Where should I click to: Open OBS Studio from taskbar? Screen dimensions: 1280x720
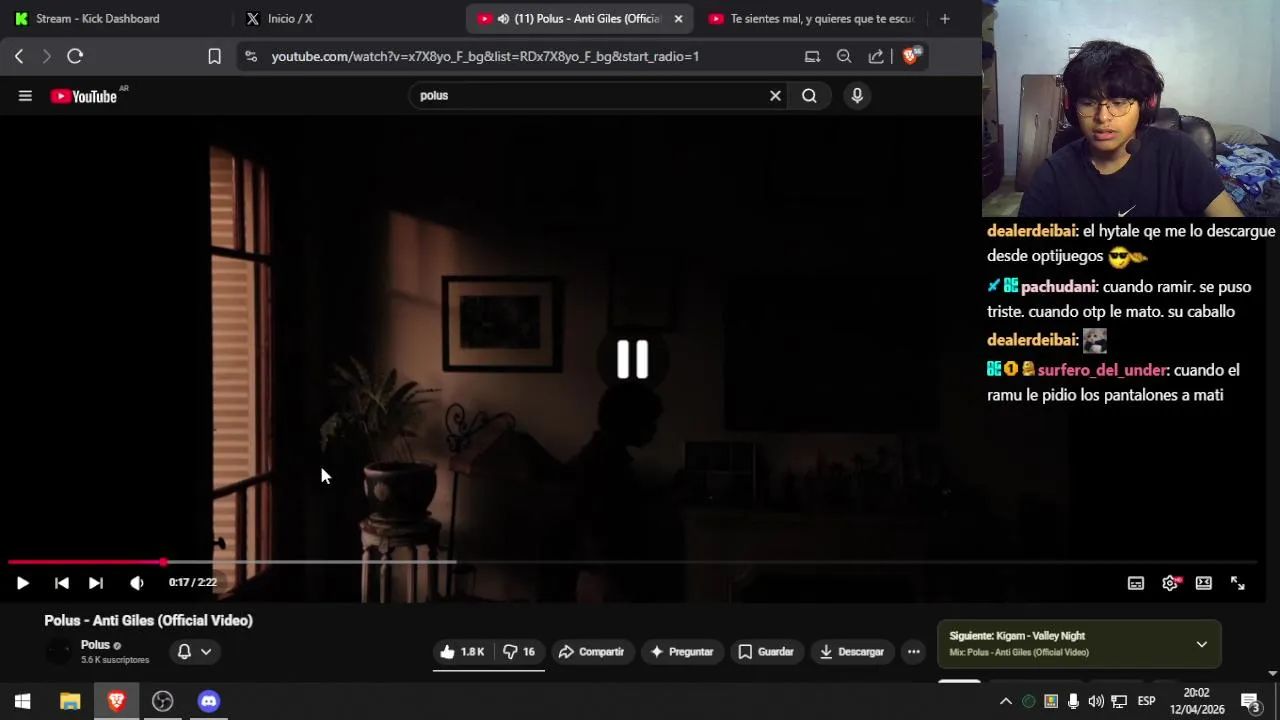point(162,701)
